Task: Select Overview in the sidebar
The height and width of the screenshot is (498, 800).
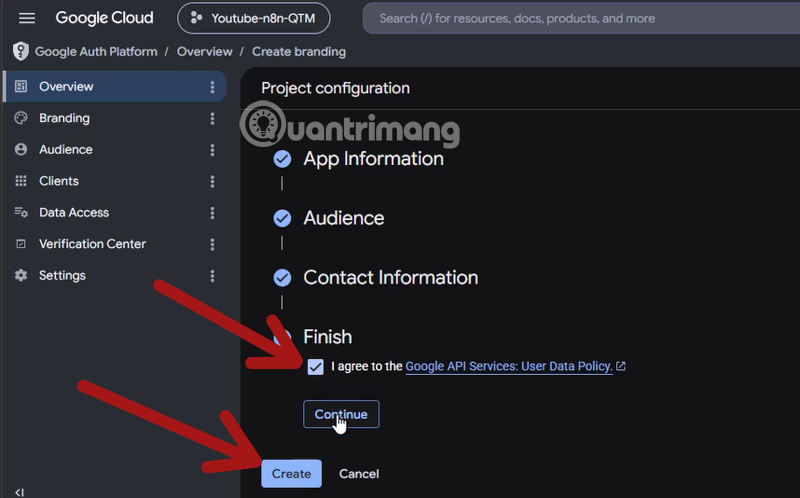Action: click(x=115, y=87)
